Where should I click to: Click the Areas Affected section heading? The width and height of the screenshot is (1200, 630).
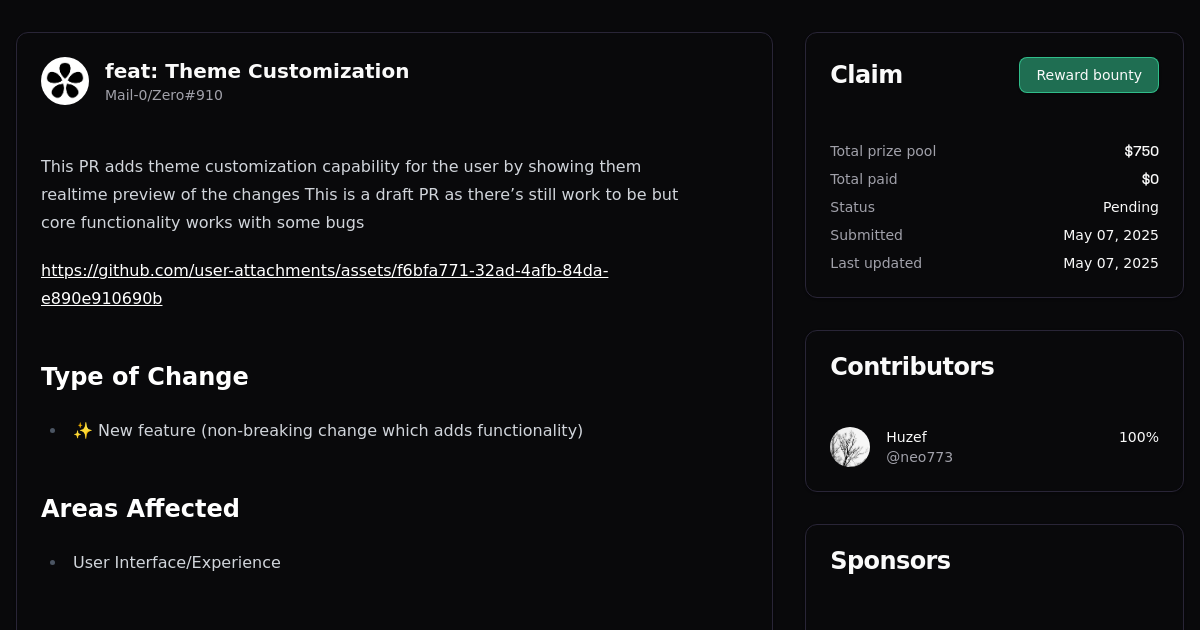pyautogui.click(x=140, y=508)
